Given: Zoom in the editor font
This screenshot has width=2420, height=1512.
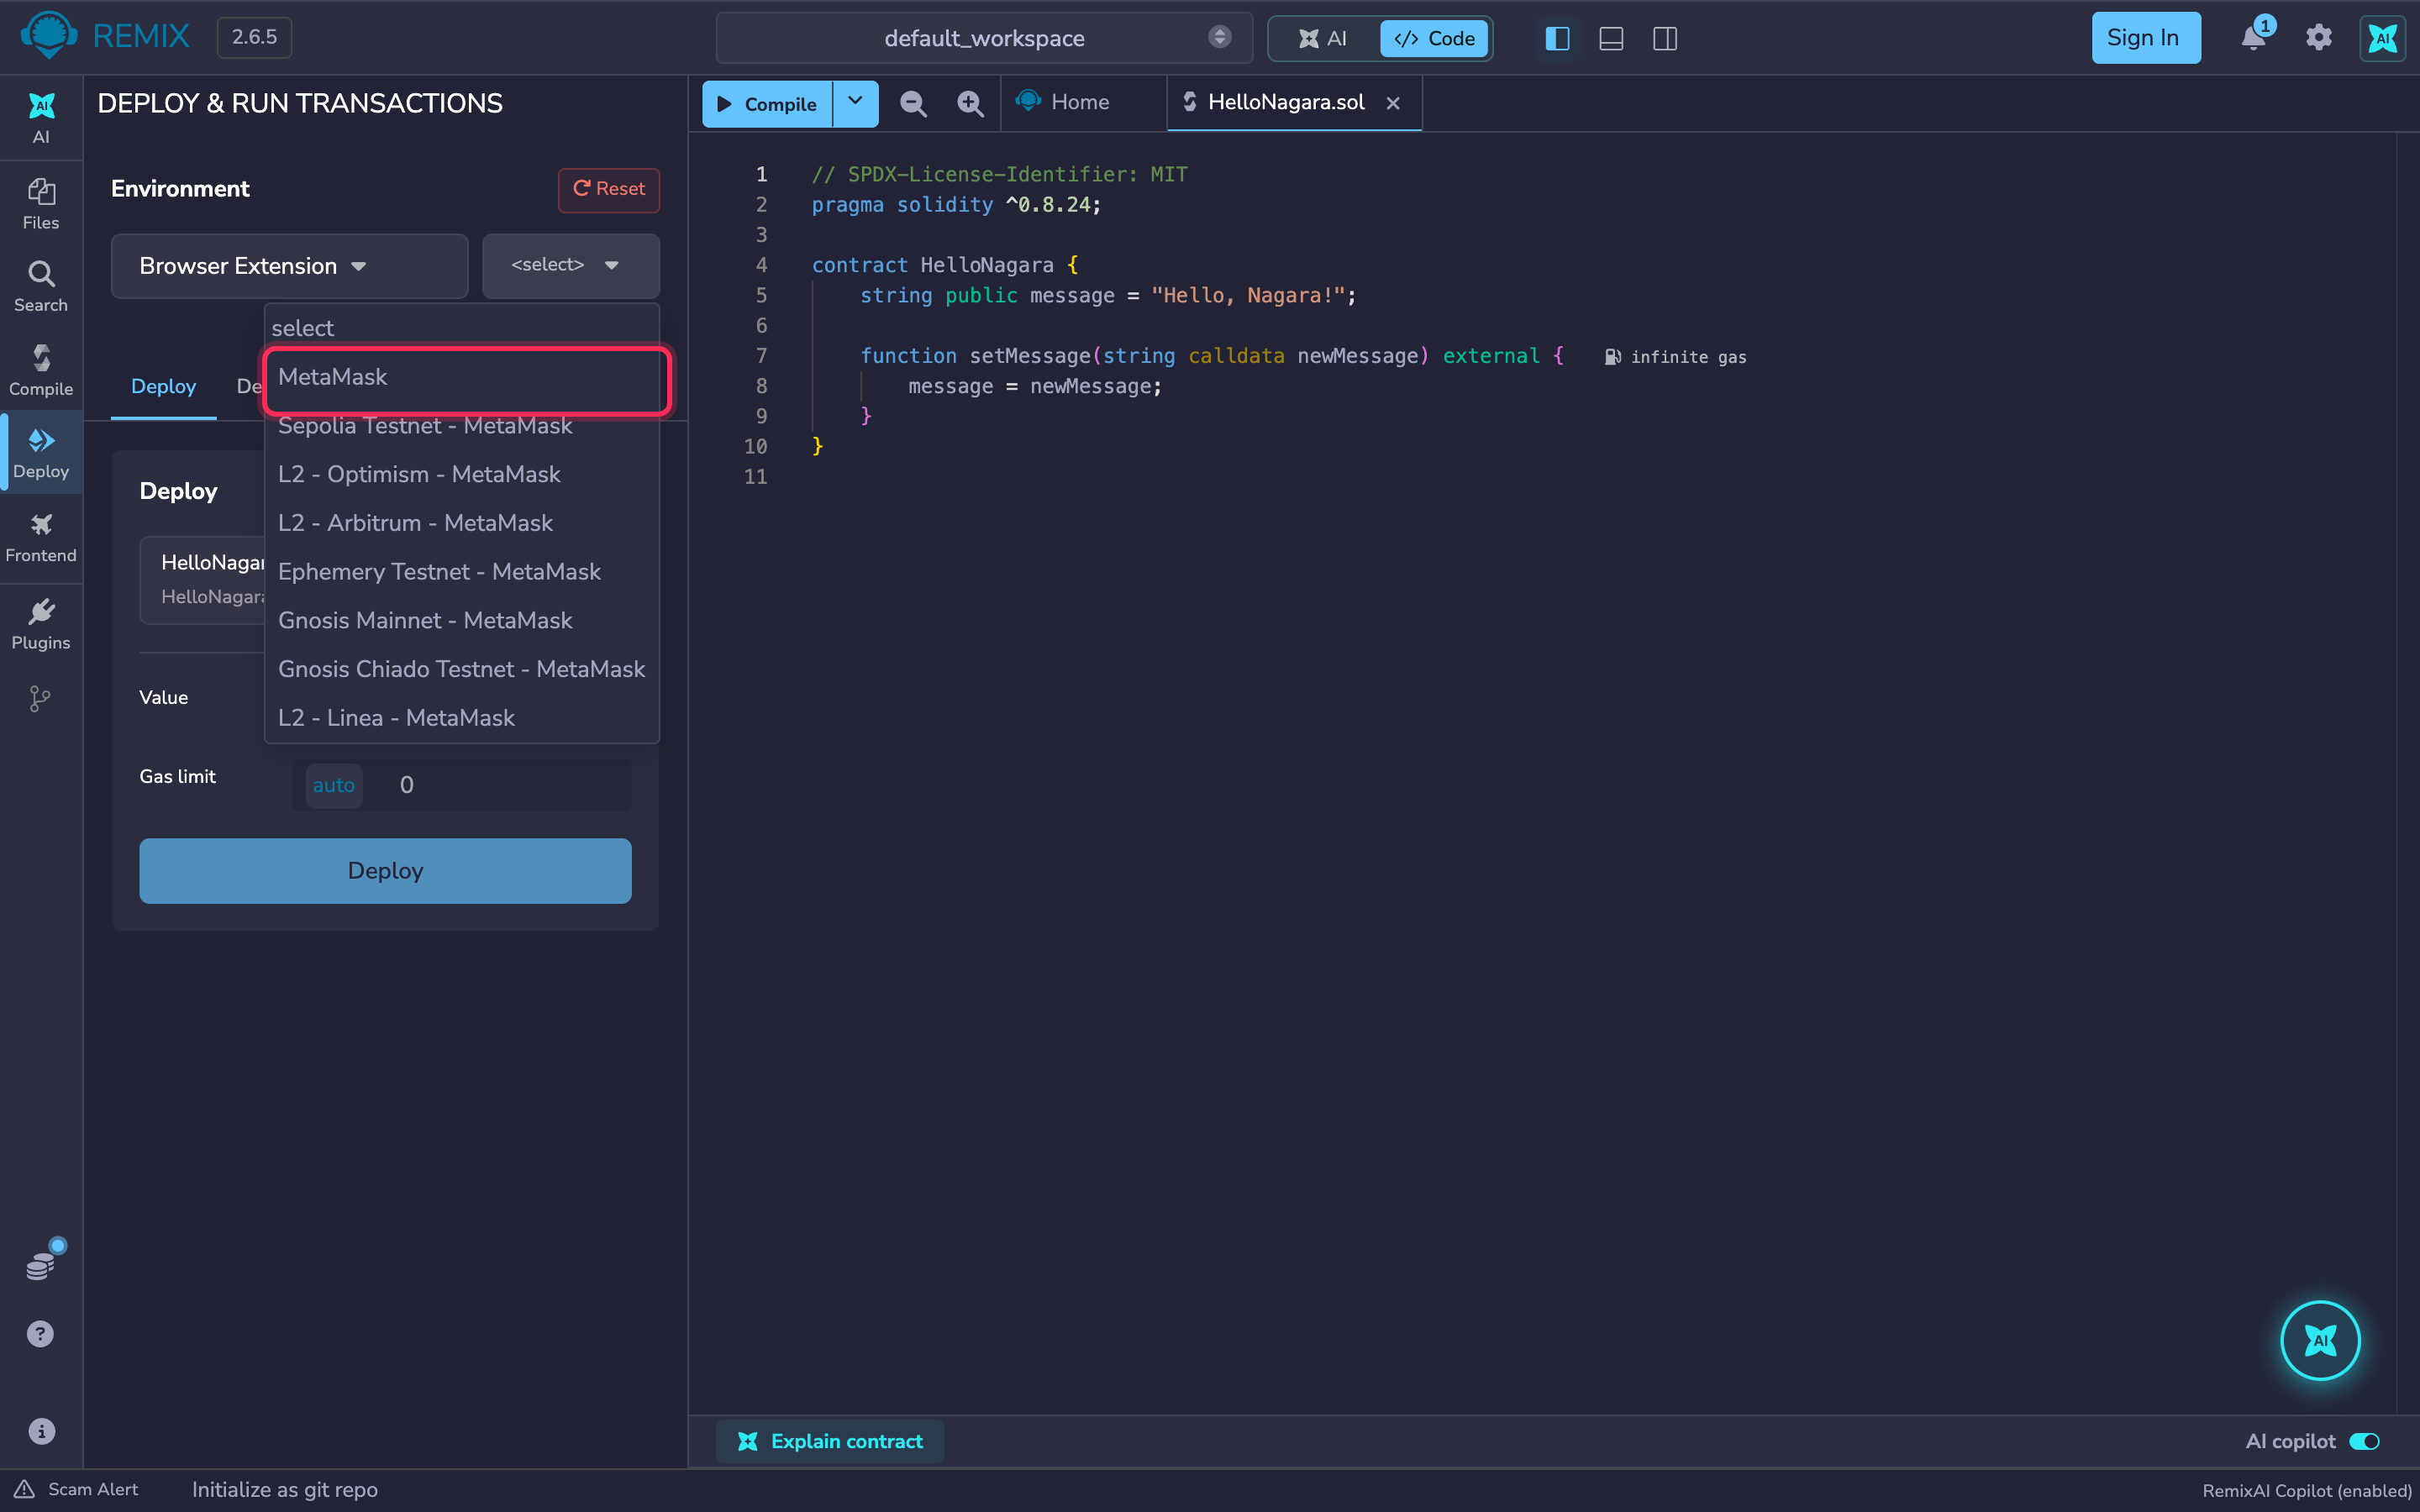Looking at the screenshot, I should coord(970,103).
